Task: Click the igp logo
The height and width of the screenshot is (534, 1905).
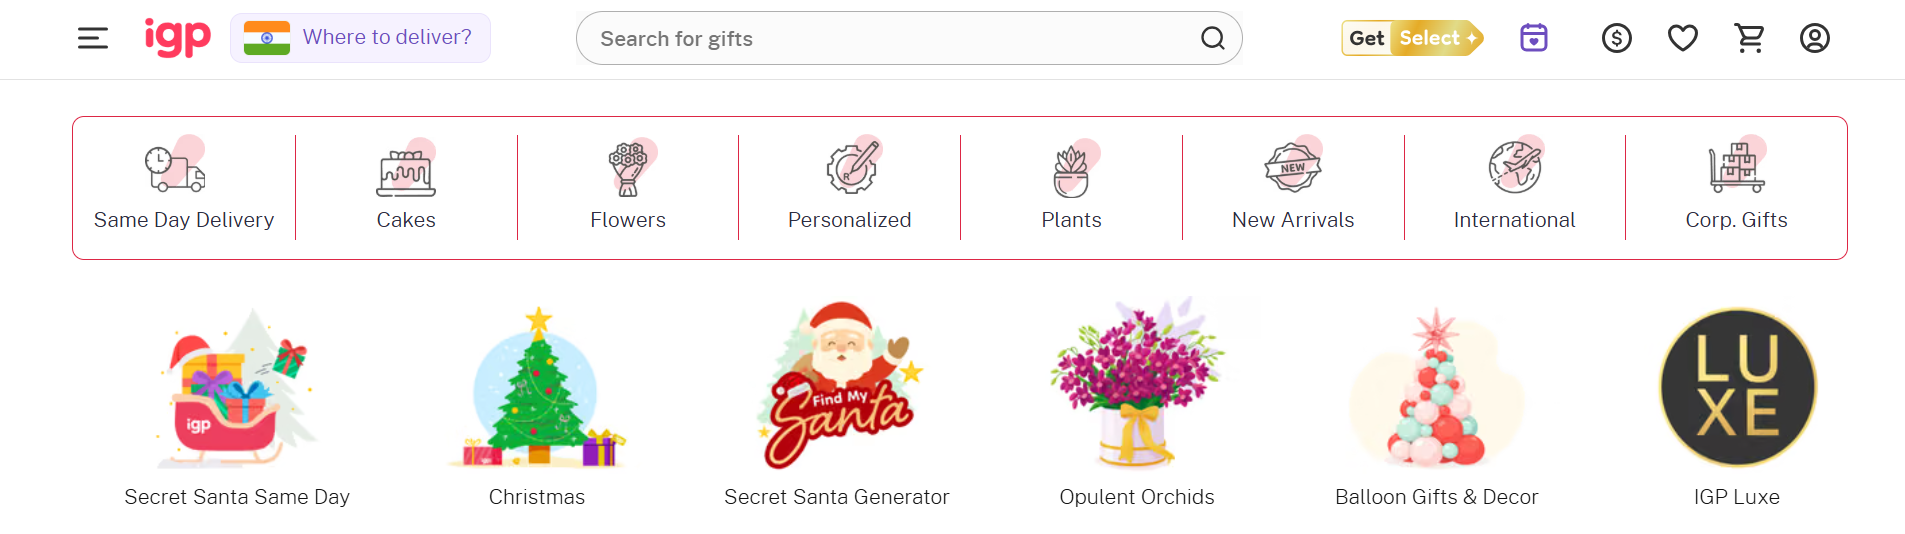Action: click(x=177, y=37)
